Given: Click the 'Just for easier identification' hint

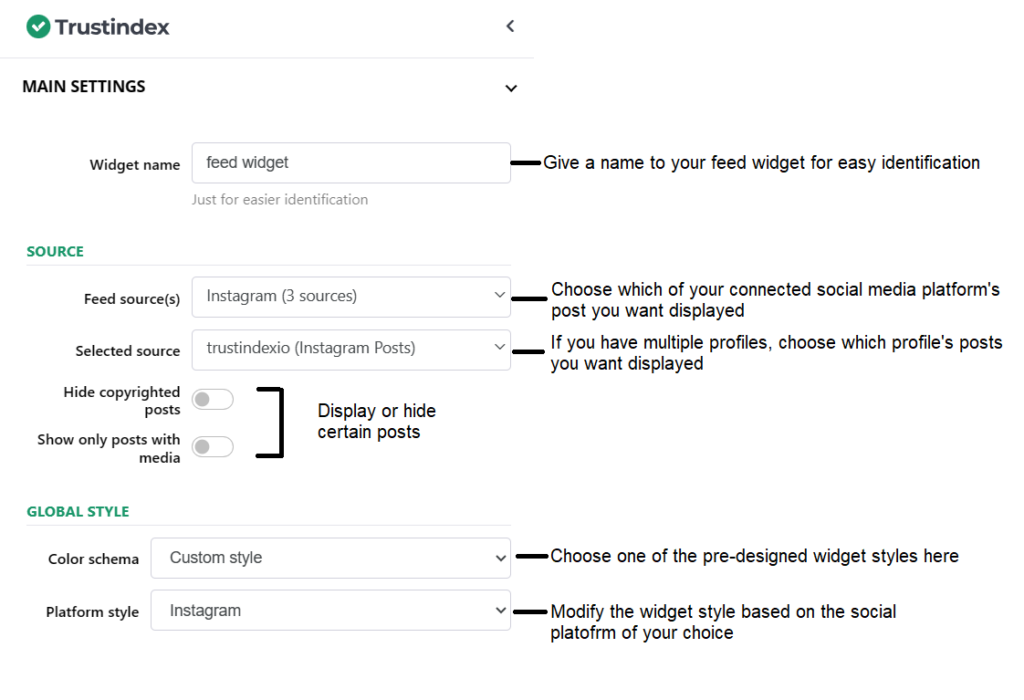Looking at the screenshot, I should click(280, 200).
